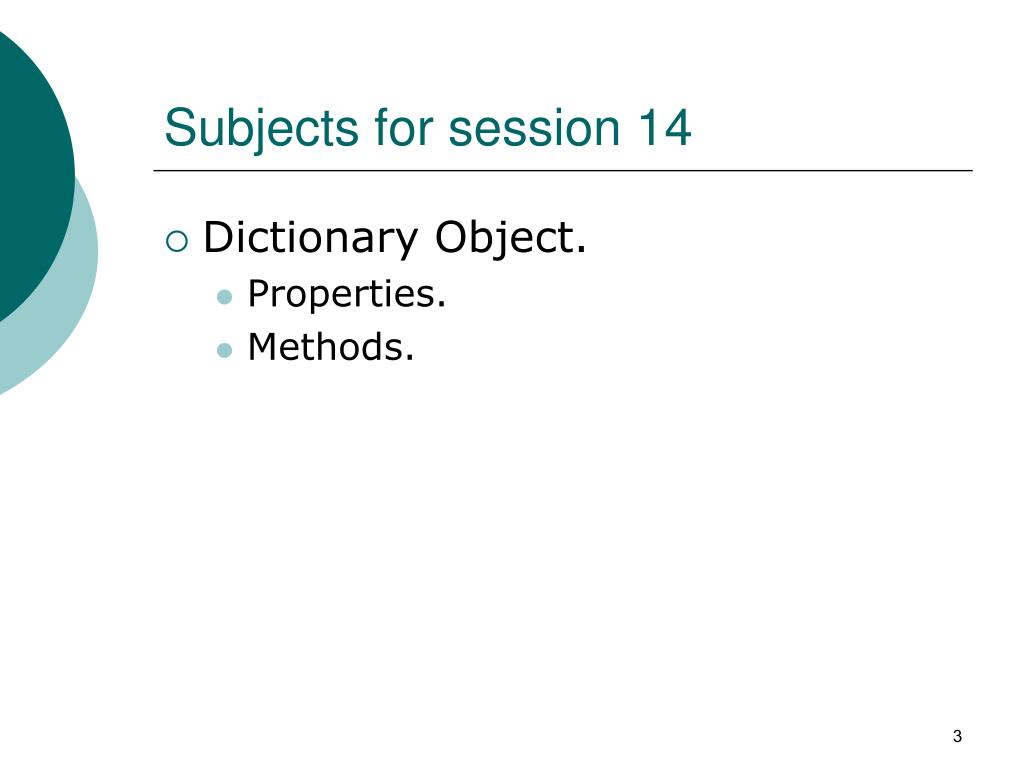Screen dimensions: 1024x768
Task: Click the word 'Object.' in first bullet
Action: (511, 238)
